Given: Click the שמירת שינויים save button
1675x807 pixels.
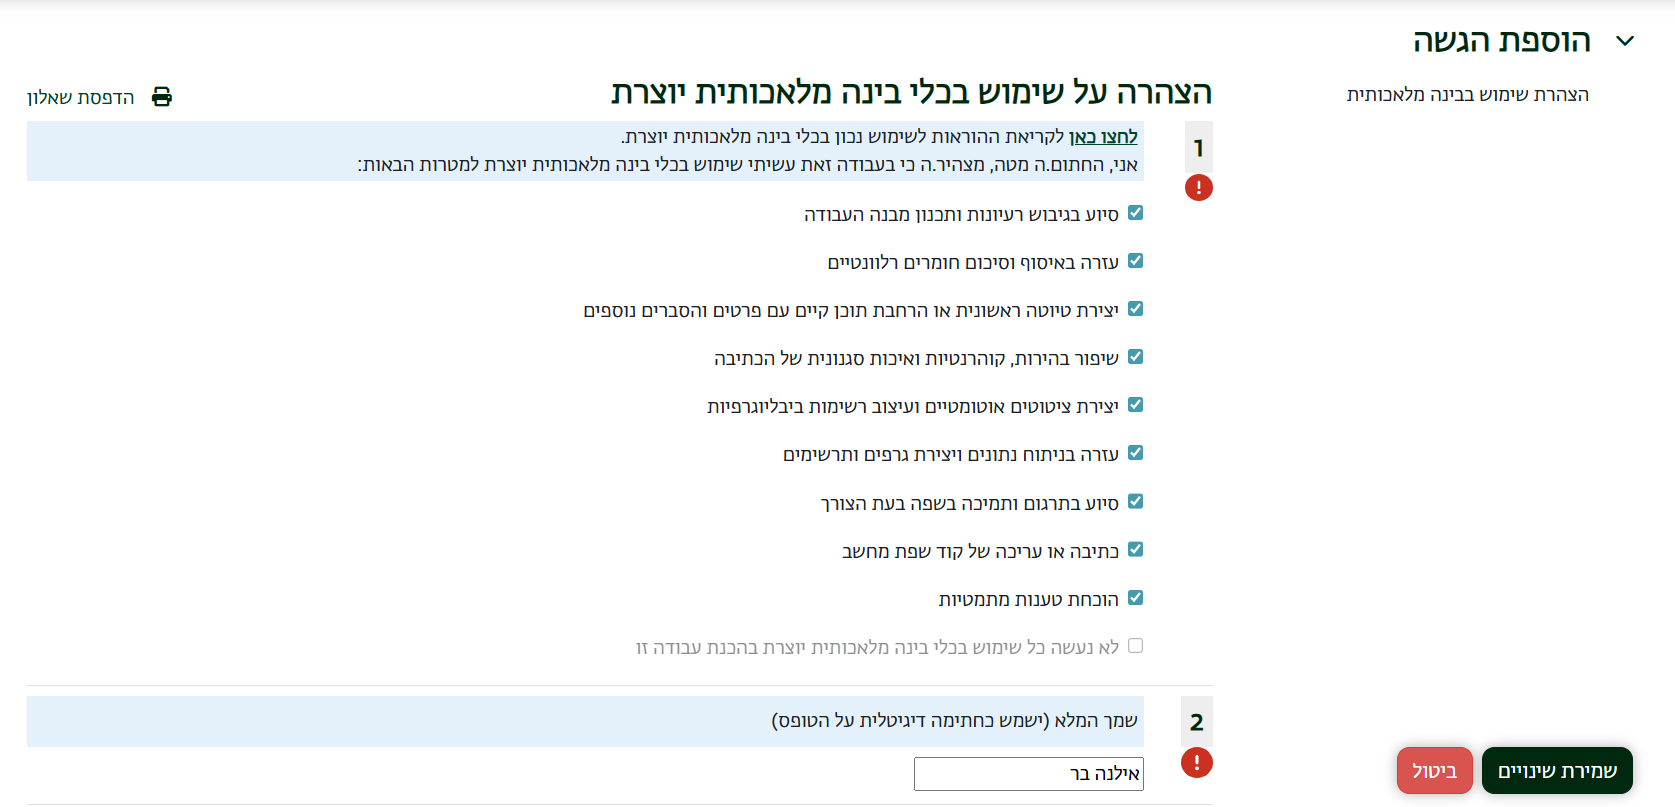Looking at the screenshot, I should 1556,771.
